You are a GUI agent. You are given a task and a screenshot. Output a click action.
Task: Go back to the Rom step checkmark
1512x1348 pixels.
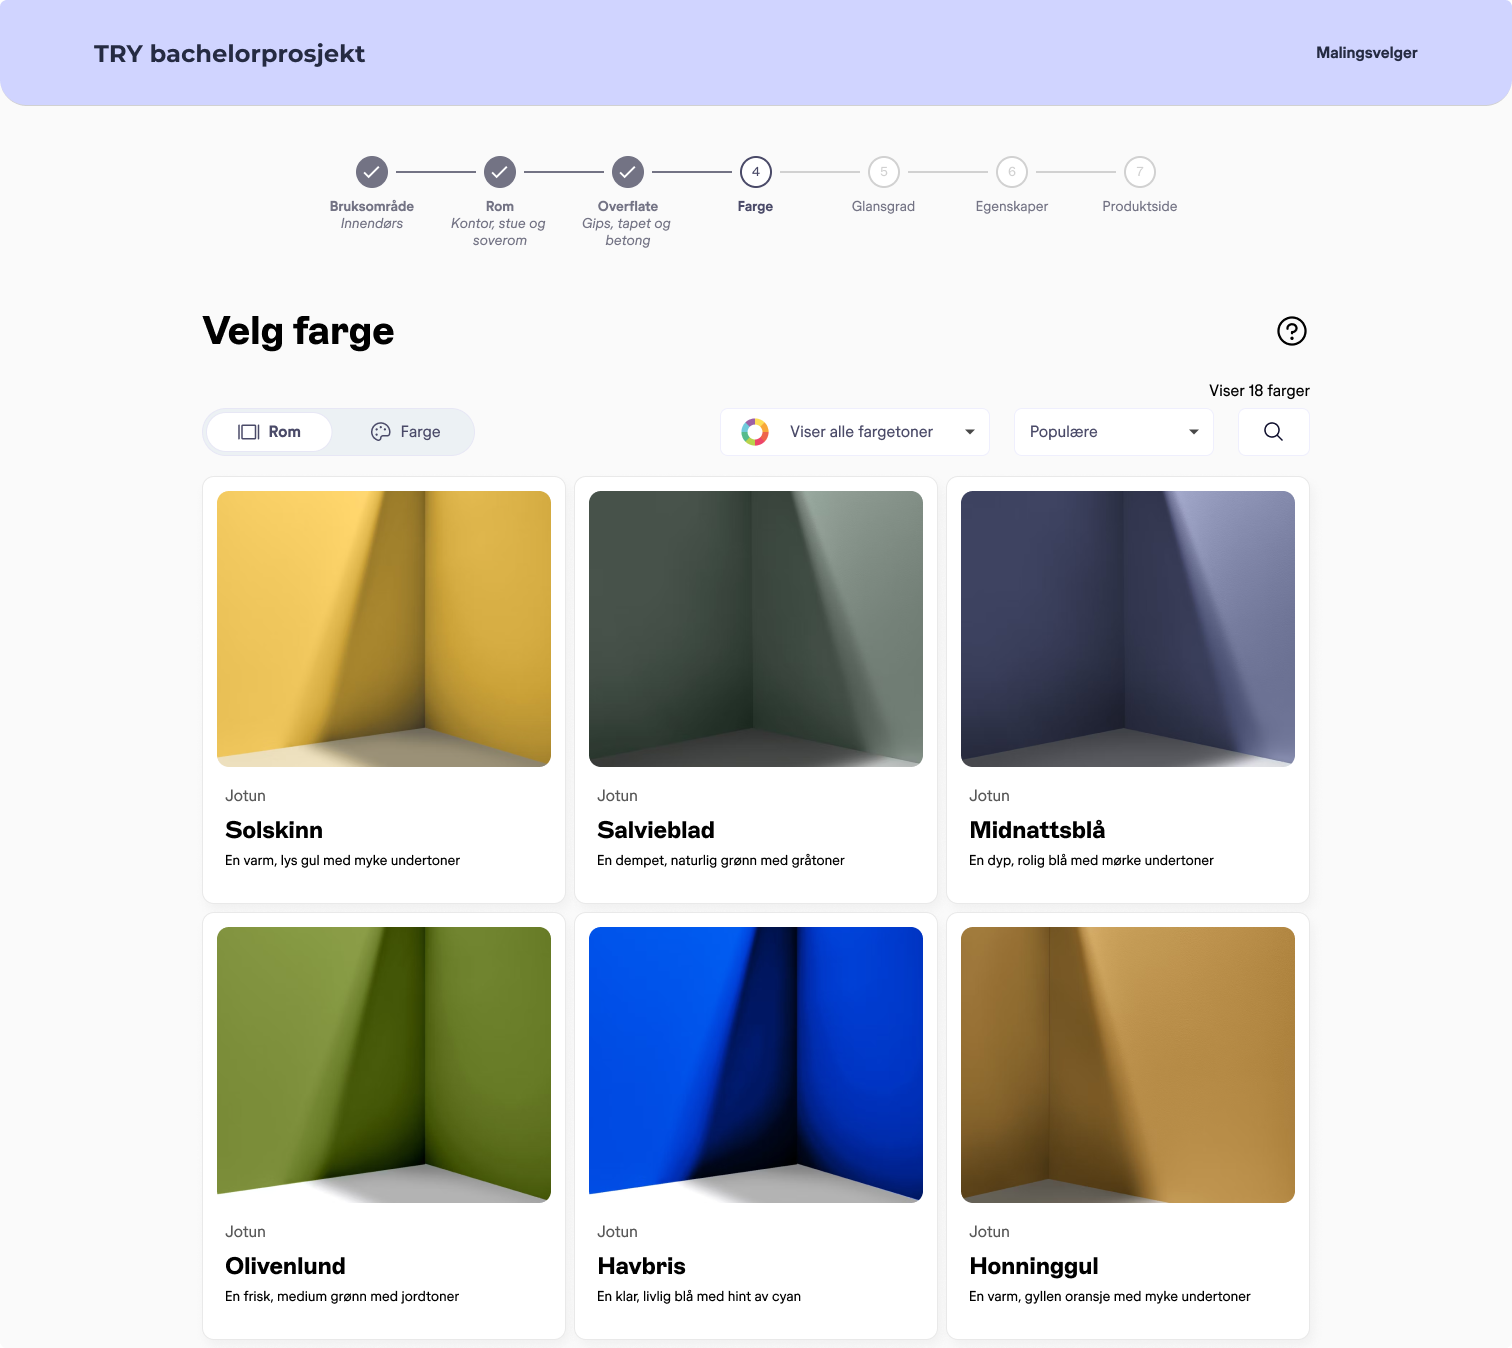point(499,172)
